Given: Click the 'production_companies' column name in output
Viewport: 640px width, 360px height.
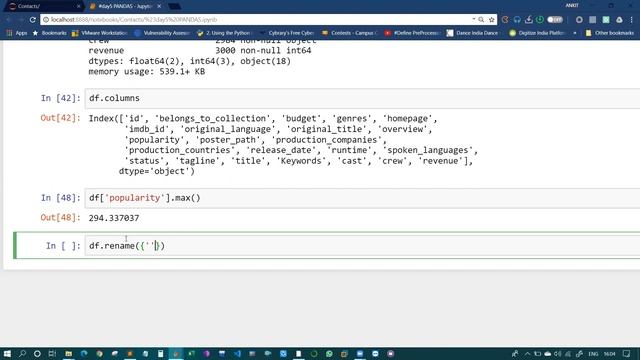Looking at the screenshot, I should [x=327, y=140].
